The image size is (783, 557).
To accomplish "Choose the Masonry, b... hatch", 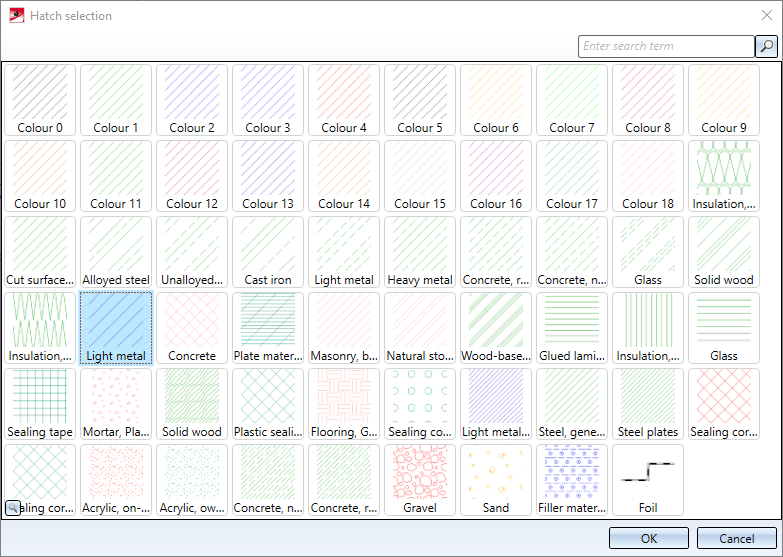I will 344,328.
